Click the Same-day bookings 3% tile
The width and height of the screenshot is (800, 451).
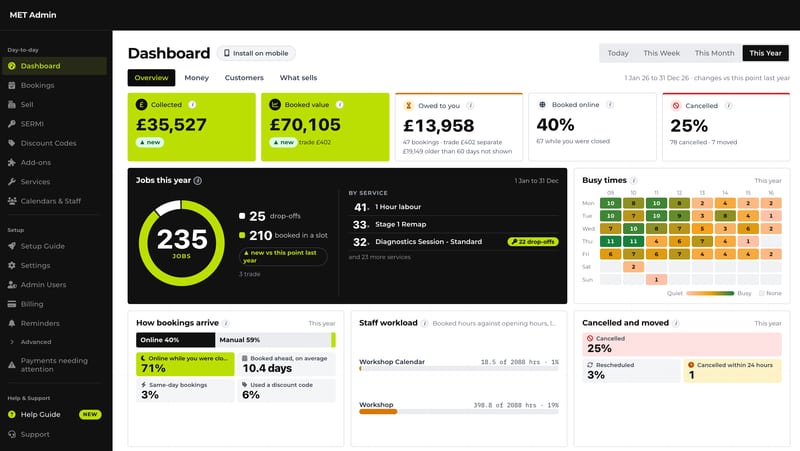[x=185, y=391]
